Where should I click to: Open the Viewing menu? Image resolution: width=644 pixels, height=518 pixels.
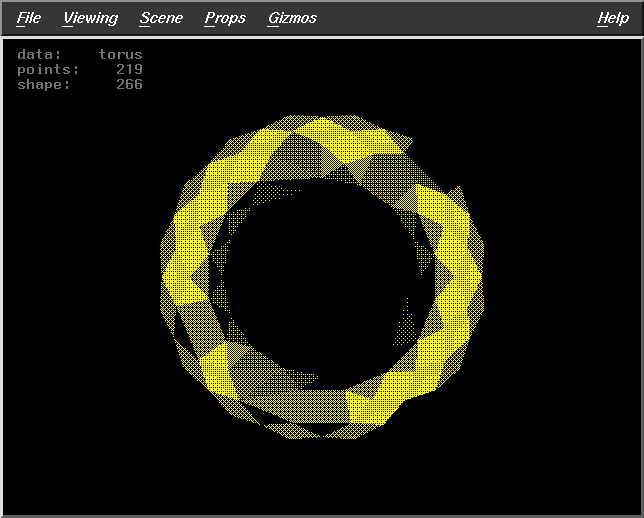coord(90,18)
